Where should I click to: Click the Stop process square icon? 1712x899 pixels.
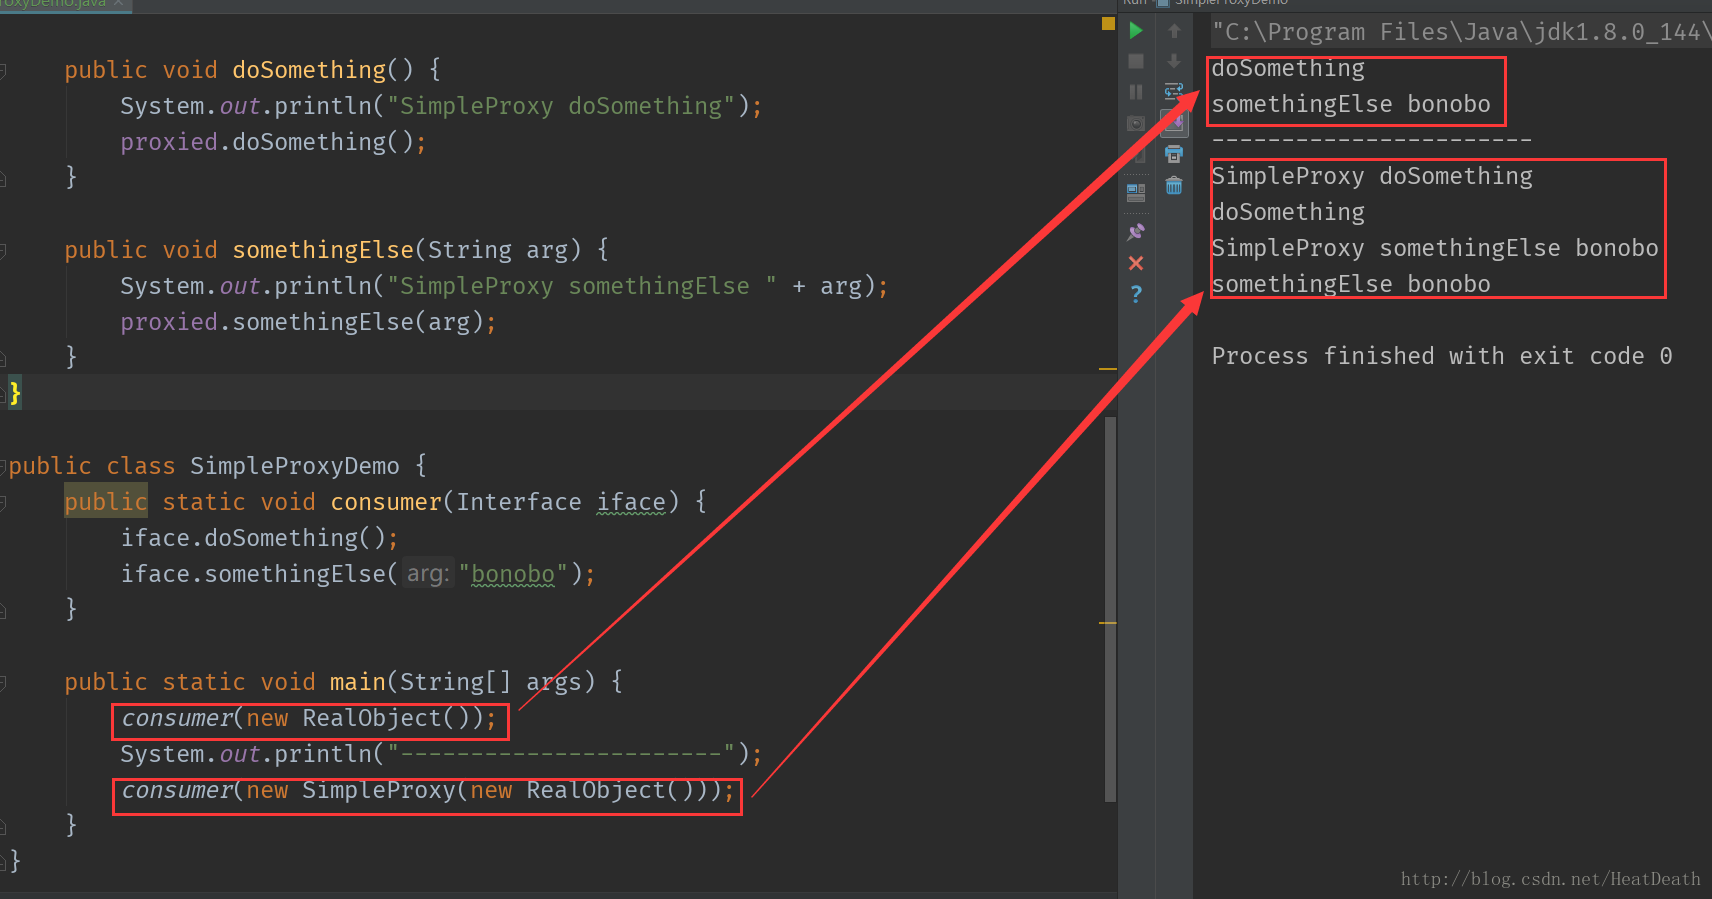[1136, 61]
